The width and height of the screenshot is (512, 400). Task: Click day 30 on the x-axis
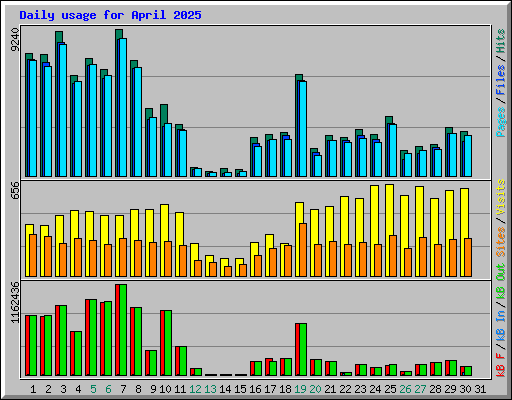(465, 389)
